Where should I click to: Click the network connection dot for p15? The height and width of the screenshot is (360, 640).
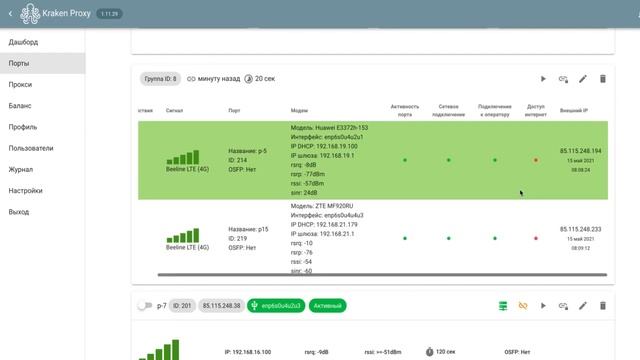tap(448, 238)
